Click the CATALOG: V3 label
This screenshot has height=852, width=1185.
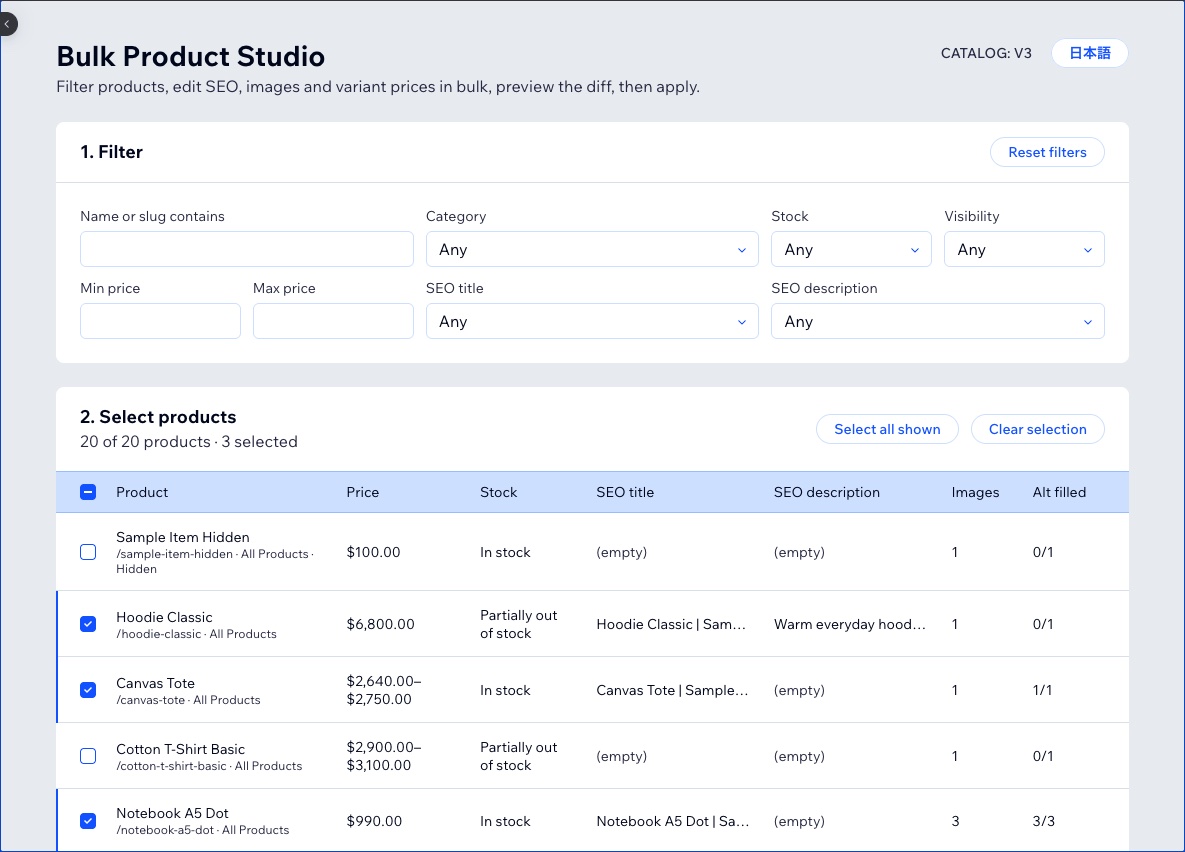coord(985,53)
